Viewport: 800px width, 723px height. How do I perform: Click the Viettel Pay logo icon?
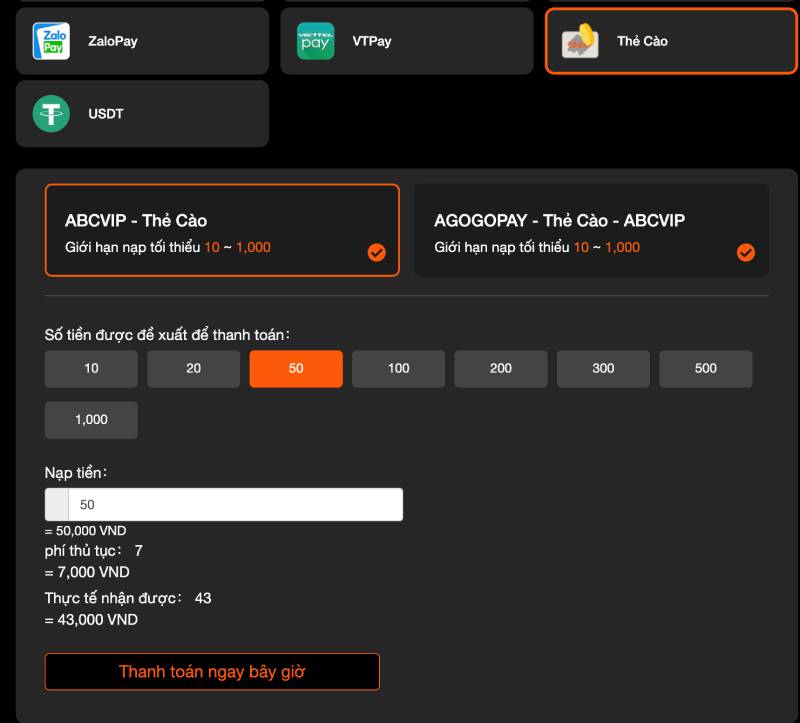pos(316,41)
